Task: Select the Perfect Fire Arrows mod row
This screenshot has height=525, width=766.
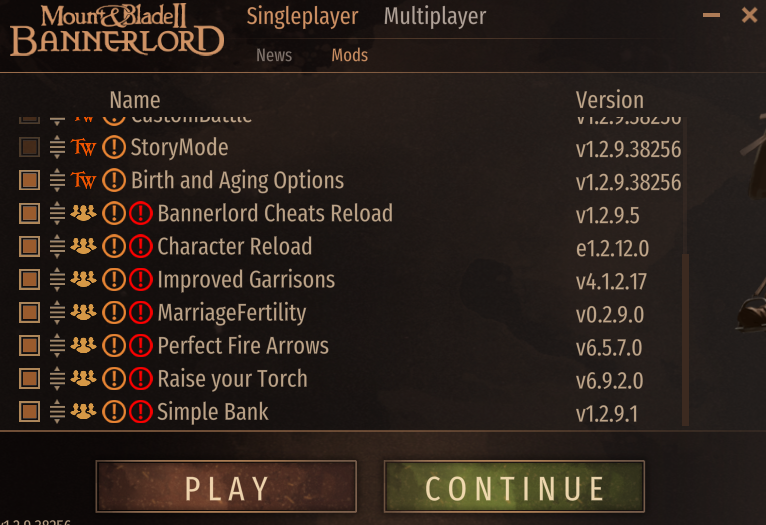Action: tap(349, 346)
